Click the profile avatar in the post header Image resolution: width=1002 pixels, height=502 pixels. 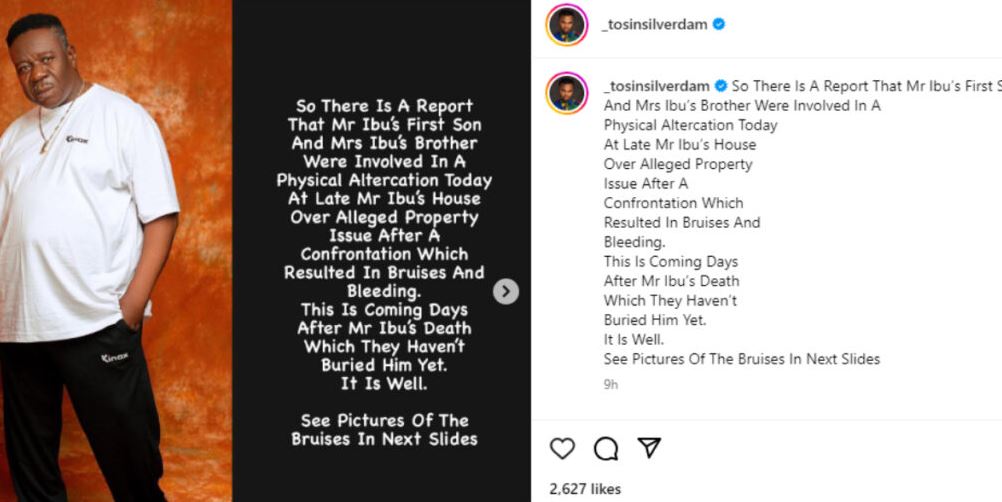tap(566, 24)
